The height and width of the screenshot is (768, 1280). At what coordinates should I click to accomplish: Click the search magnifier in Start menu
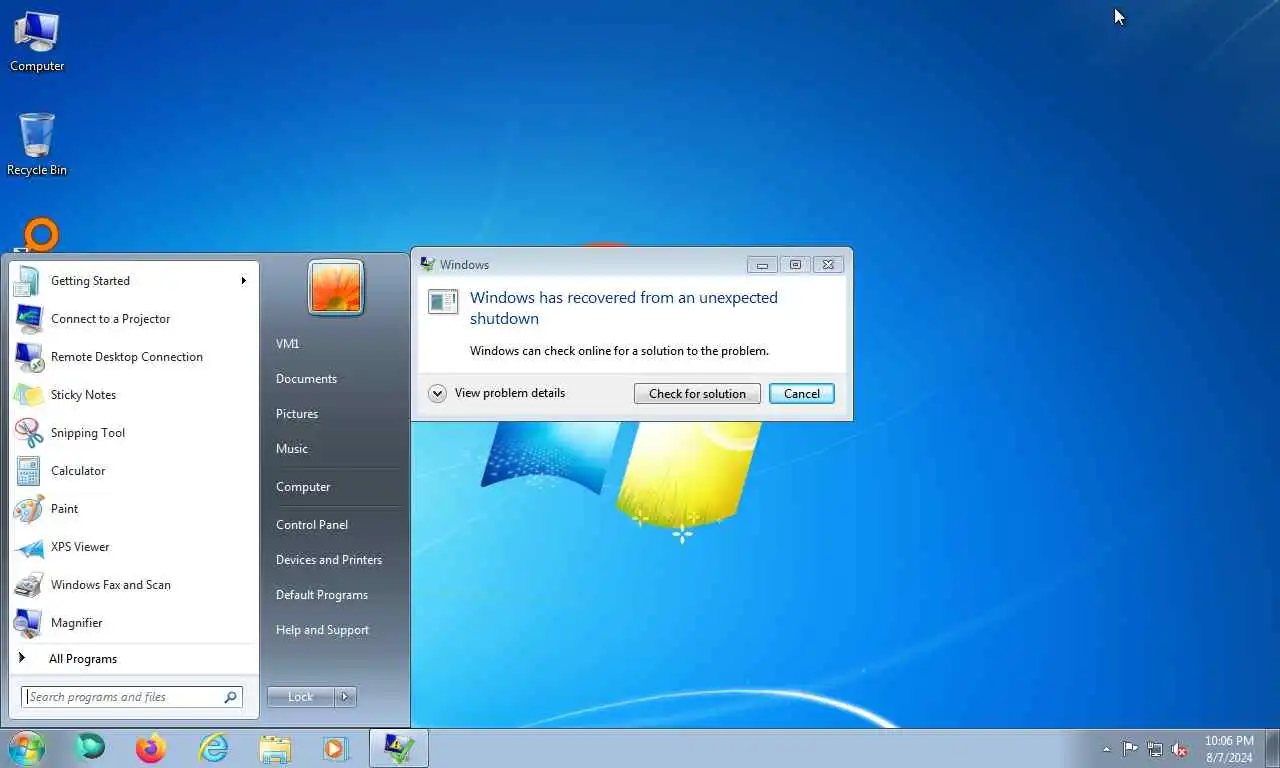point(230,697)
